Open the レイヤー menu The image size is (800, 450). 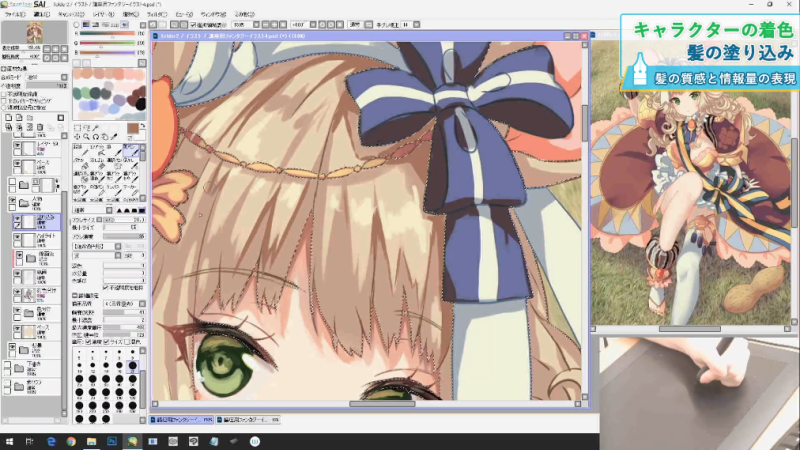tap(104, 14)
